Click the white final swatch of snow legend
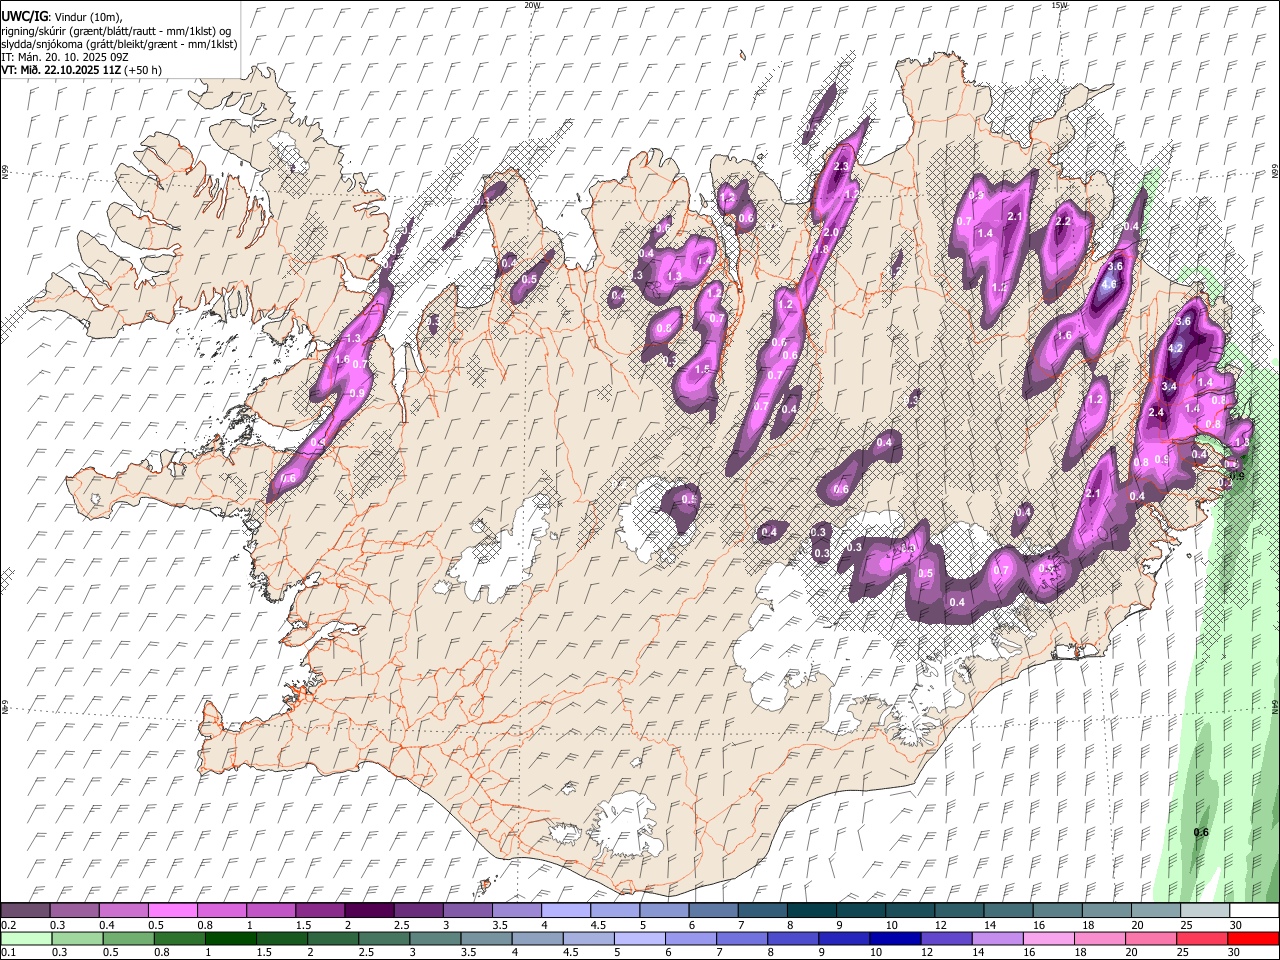The height and width of the screenshot is (960, 1280). (x=1254, y=911)
